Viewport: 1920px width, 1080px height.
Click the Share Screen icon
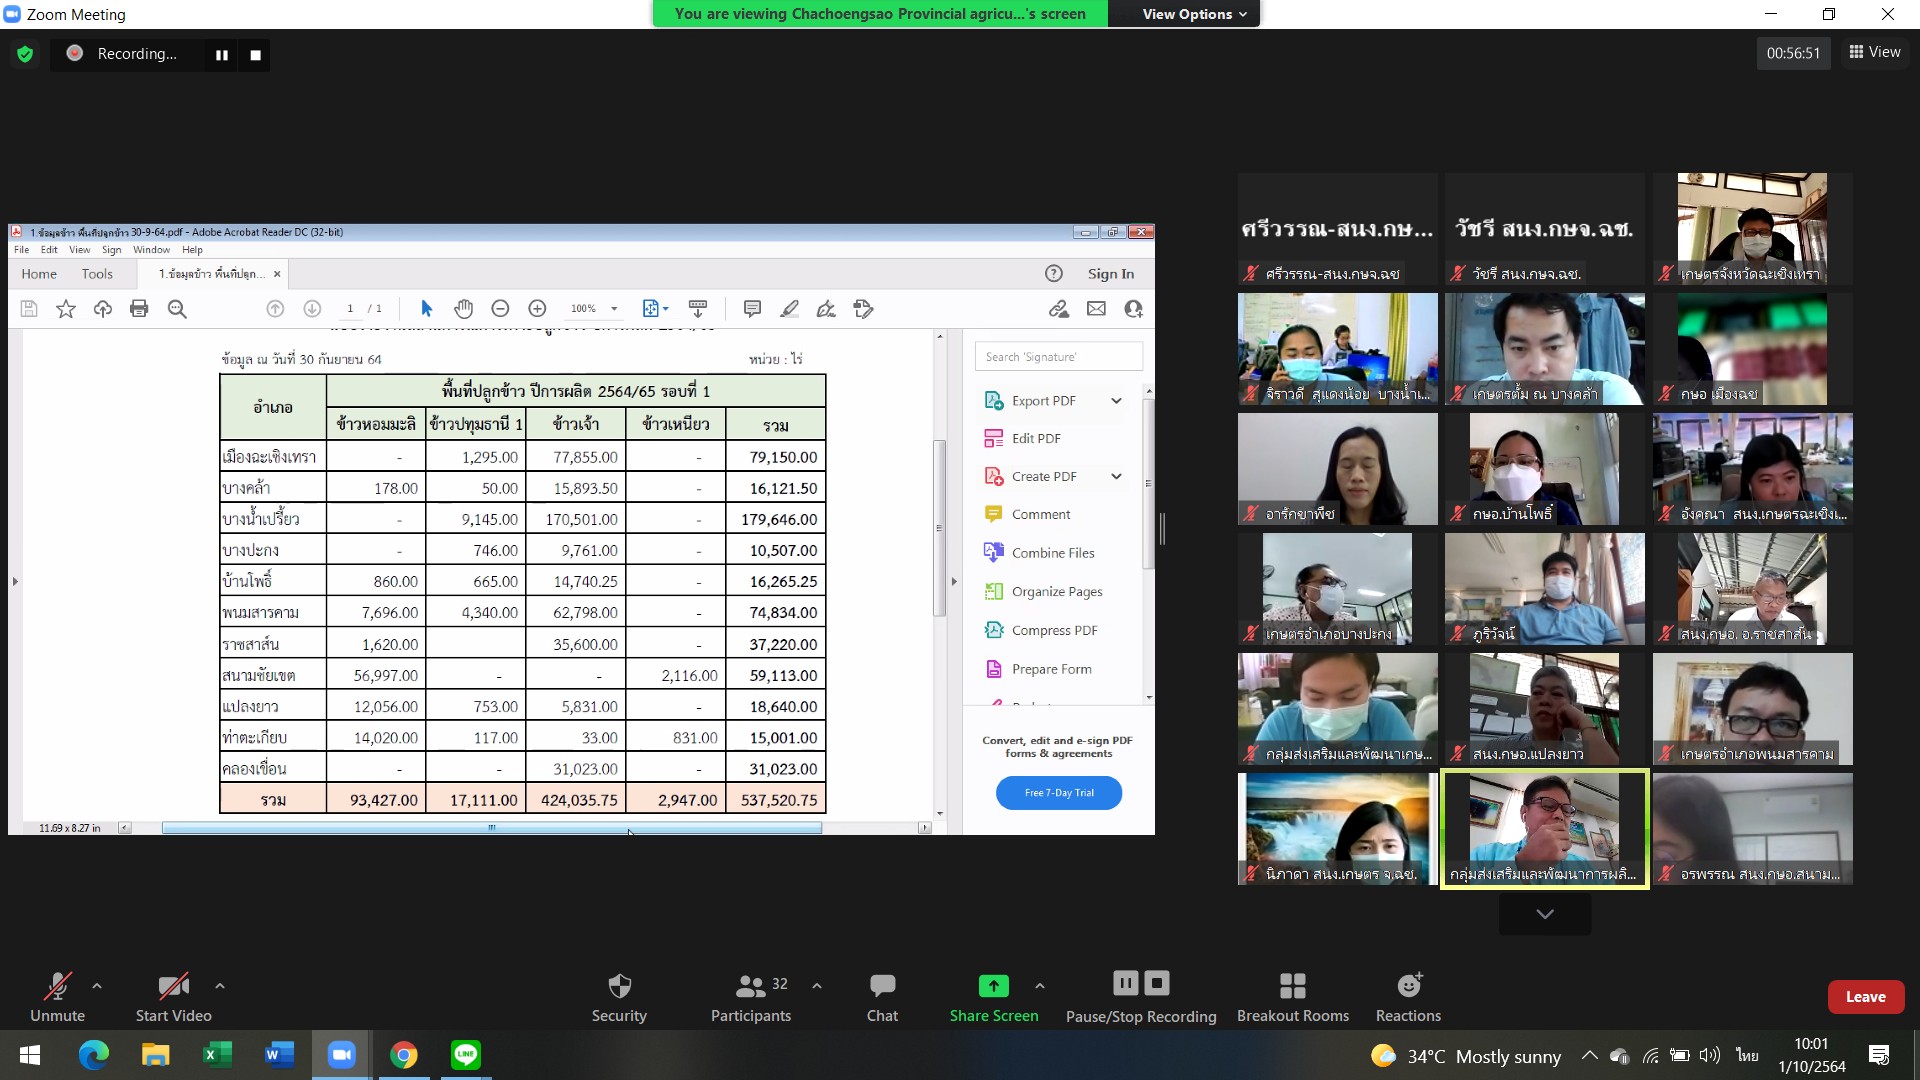pos(993,986)
